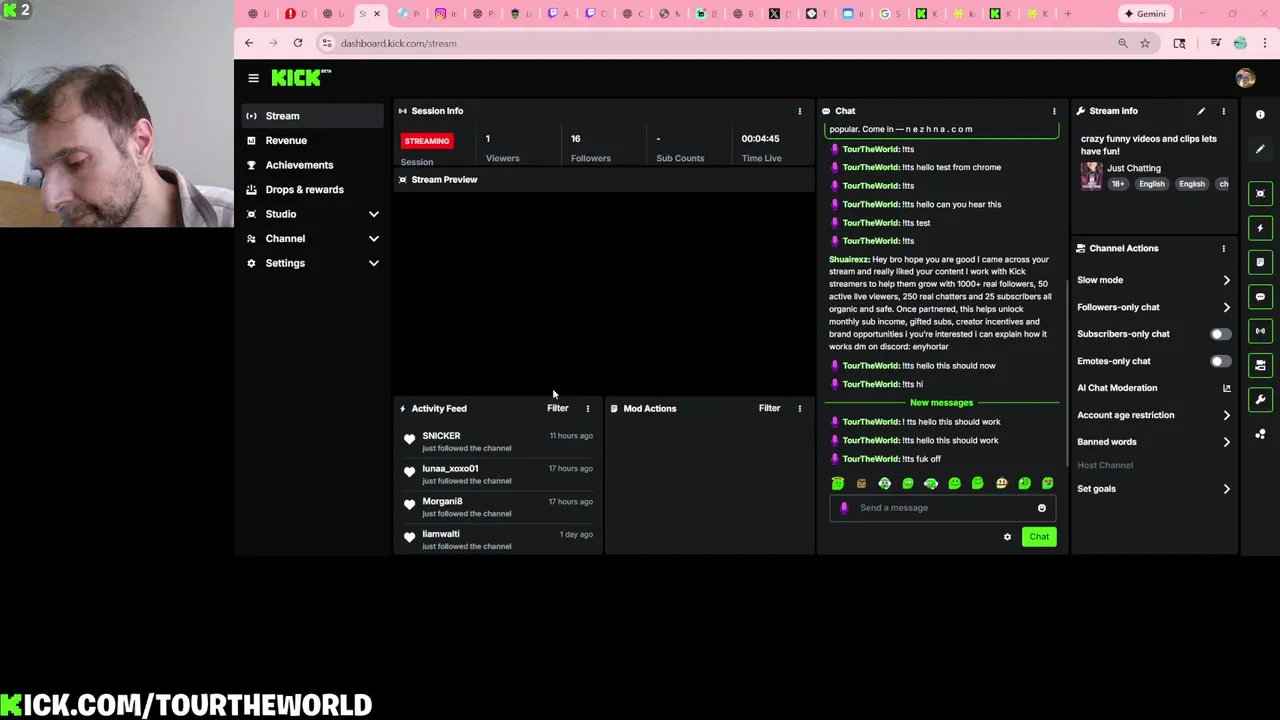Screen dimensions: 1280x720
Task: Click Shuairexz username in chat
Action: pos(849,260)
